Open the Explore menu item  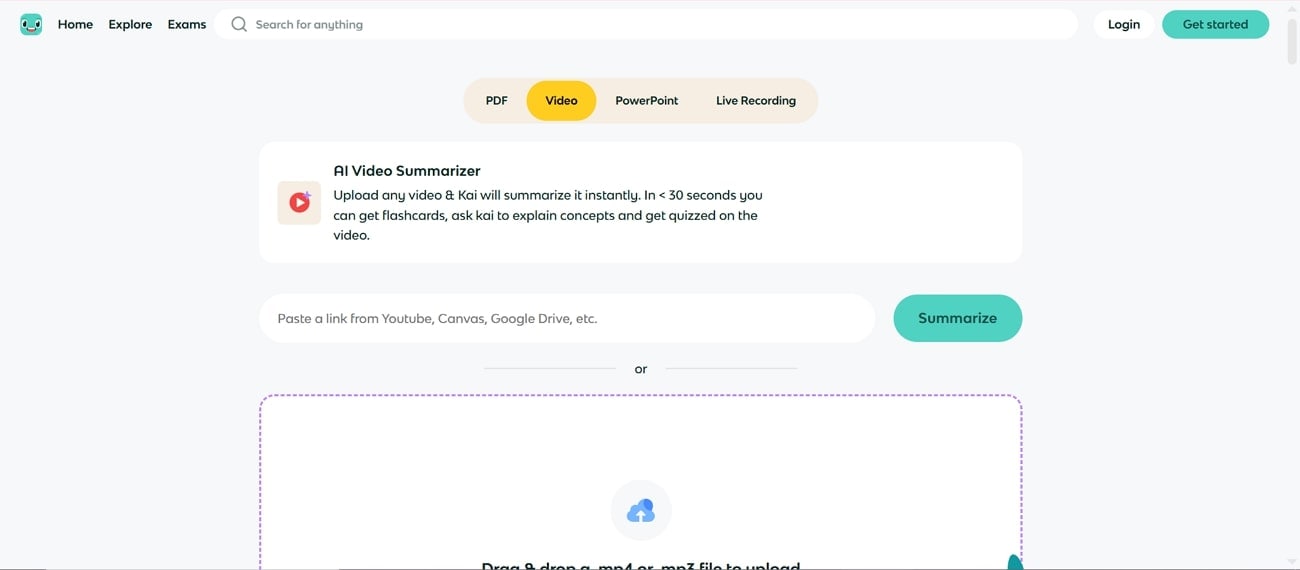pos(130,24)
